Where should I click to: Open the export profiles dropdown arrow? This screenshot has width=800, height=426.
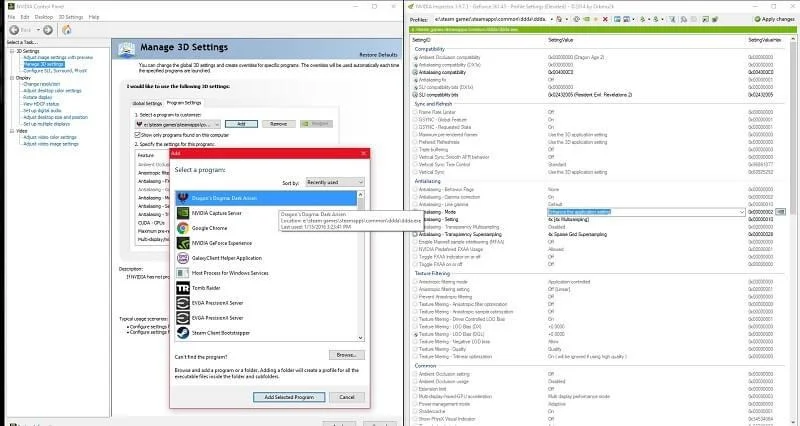point(649,19)
